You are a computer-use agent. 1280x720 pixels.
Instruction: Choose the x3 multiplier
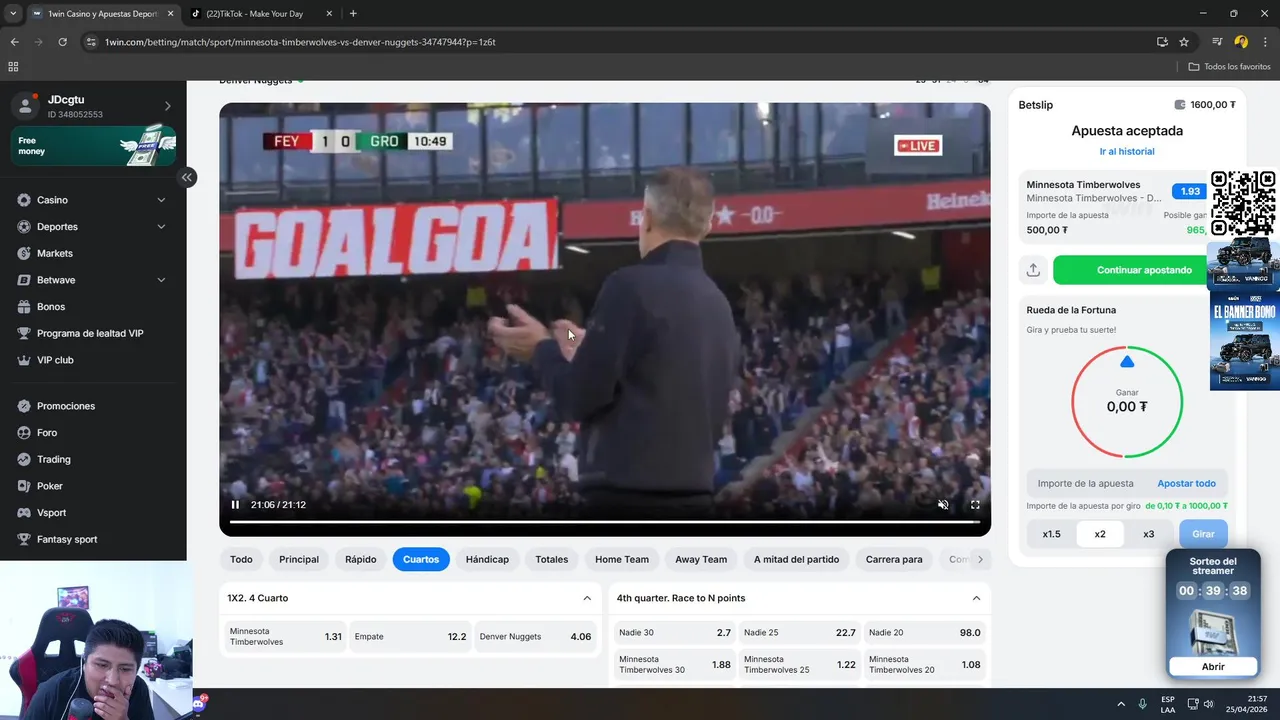tap(1148, 534)
